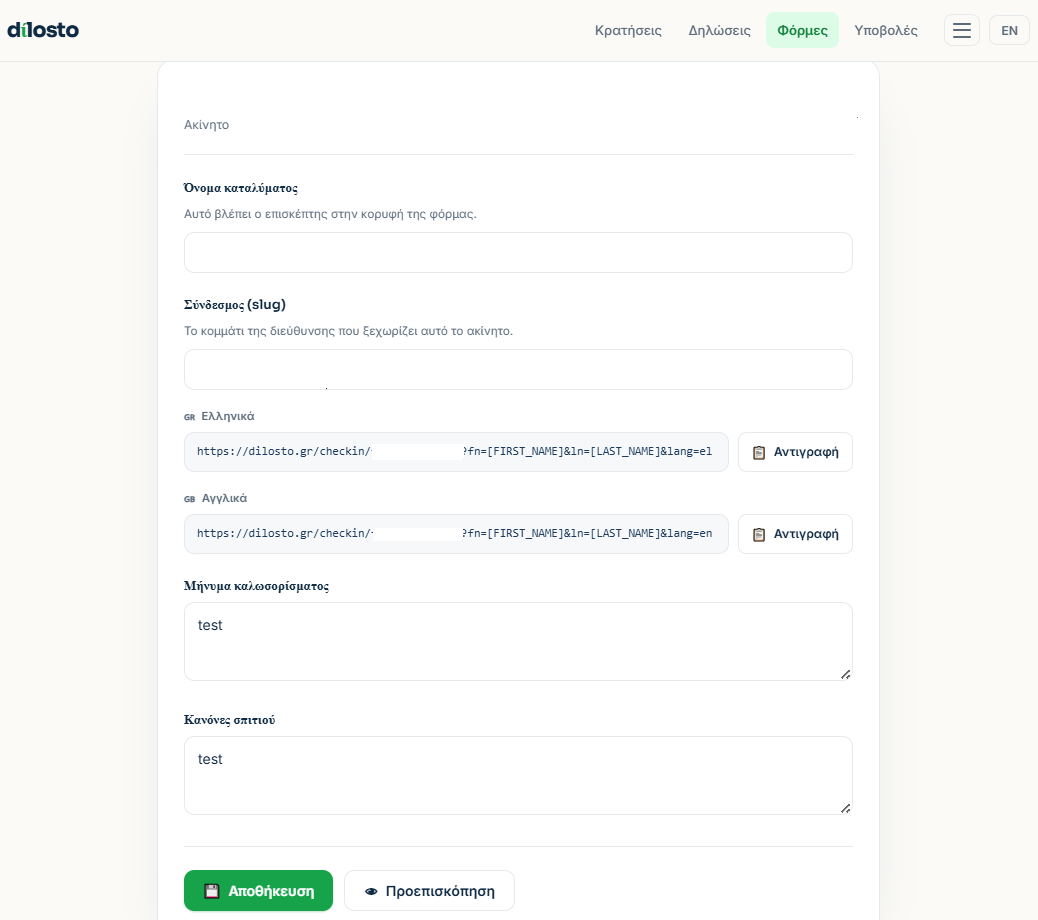Click the dilosto logo

(43, 30)
